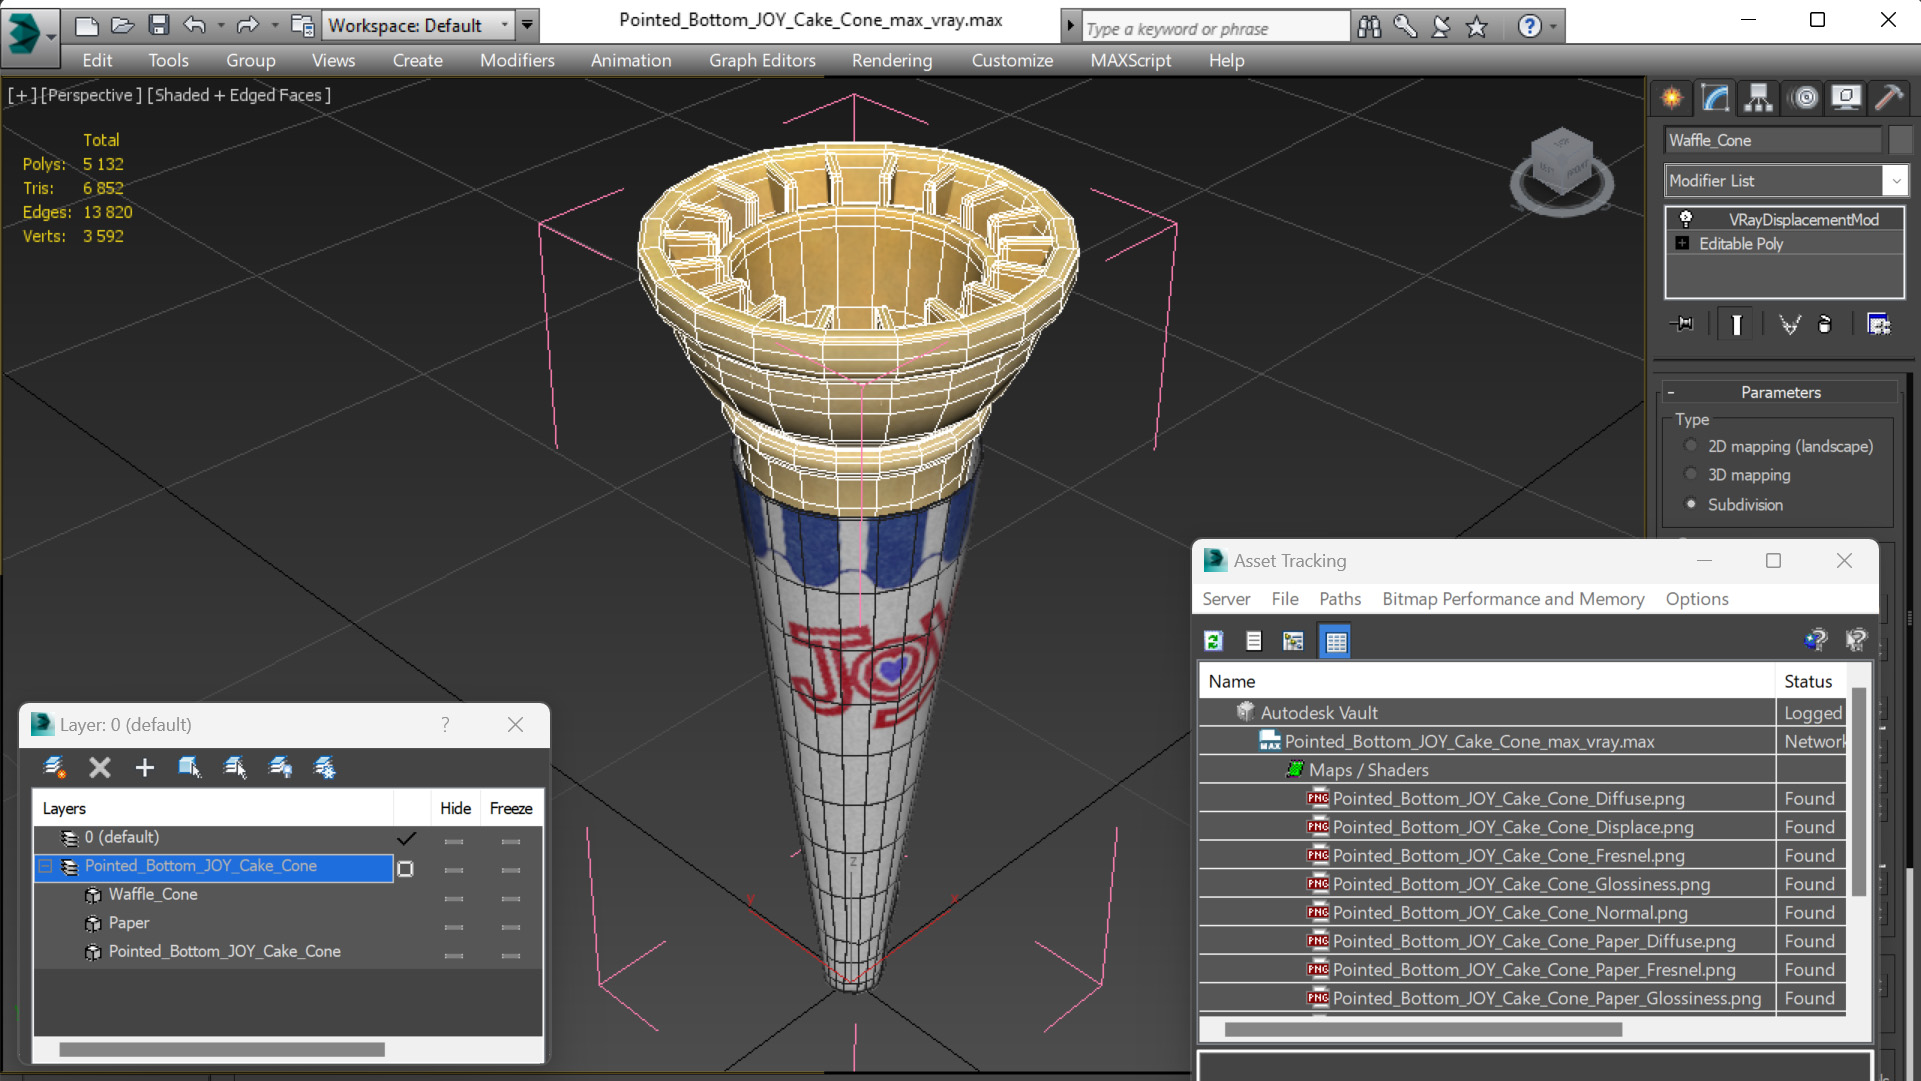Toggle Freeze for 0 (default) layer
1921x1081 pixels.
coord(511,841)
